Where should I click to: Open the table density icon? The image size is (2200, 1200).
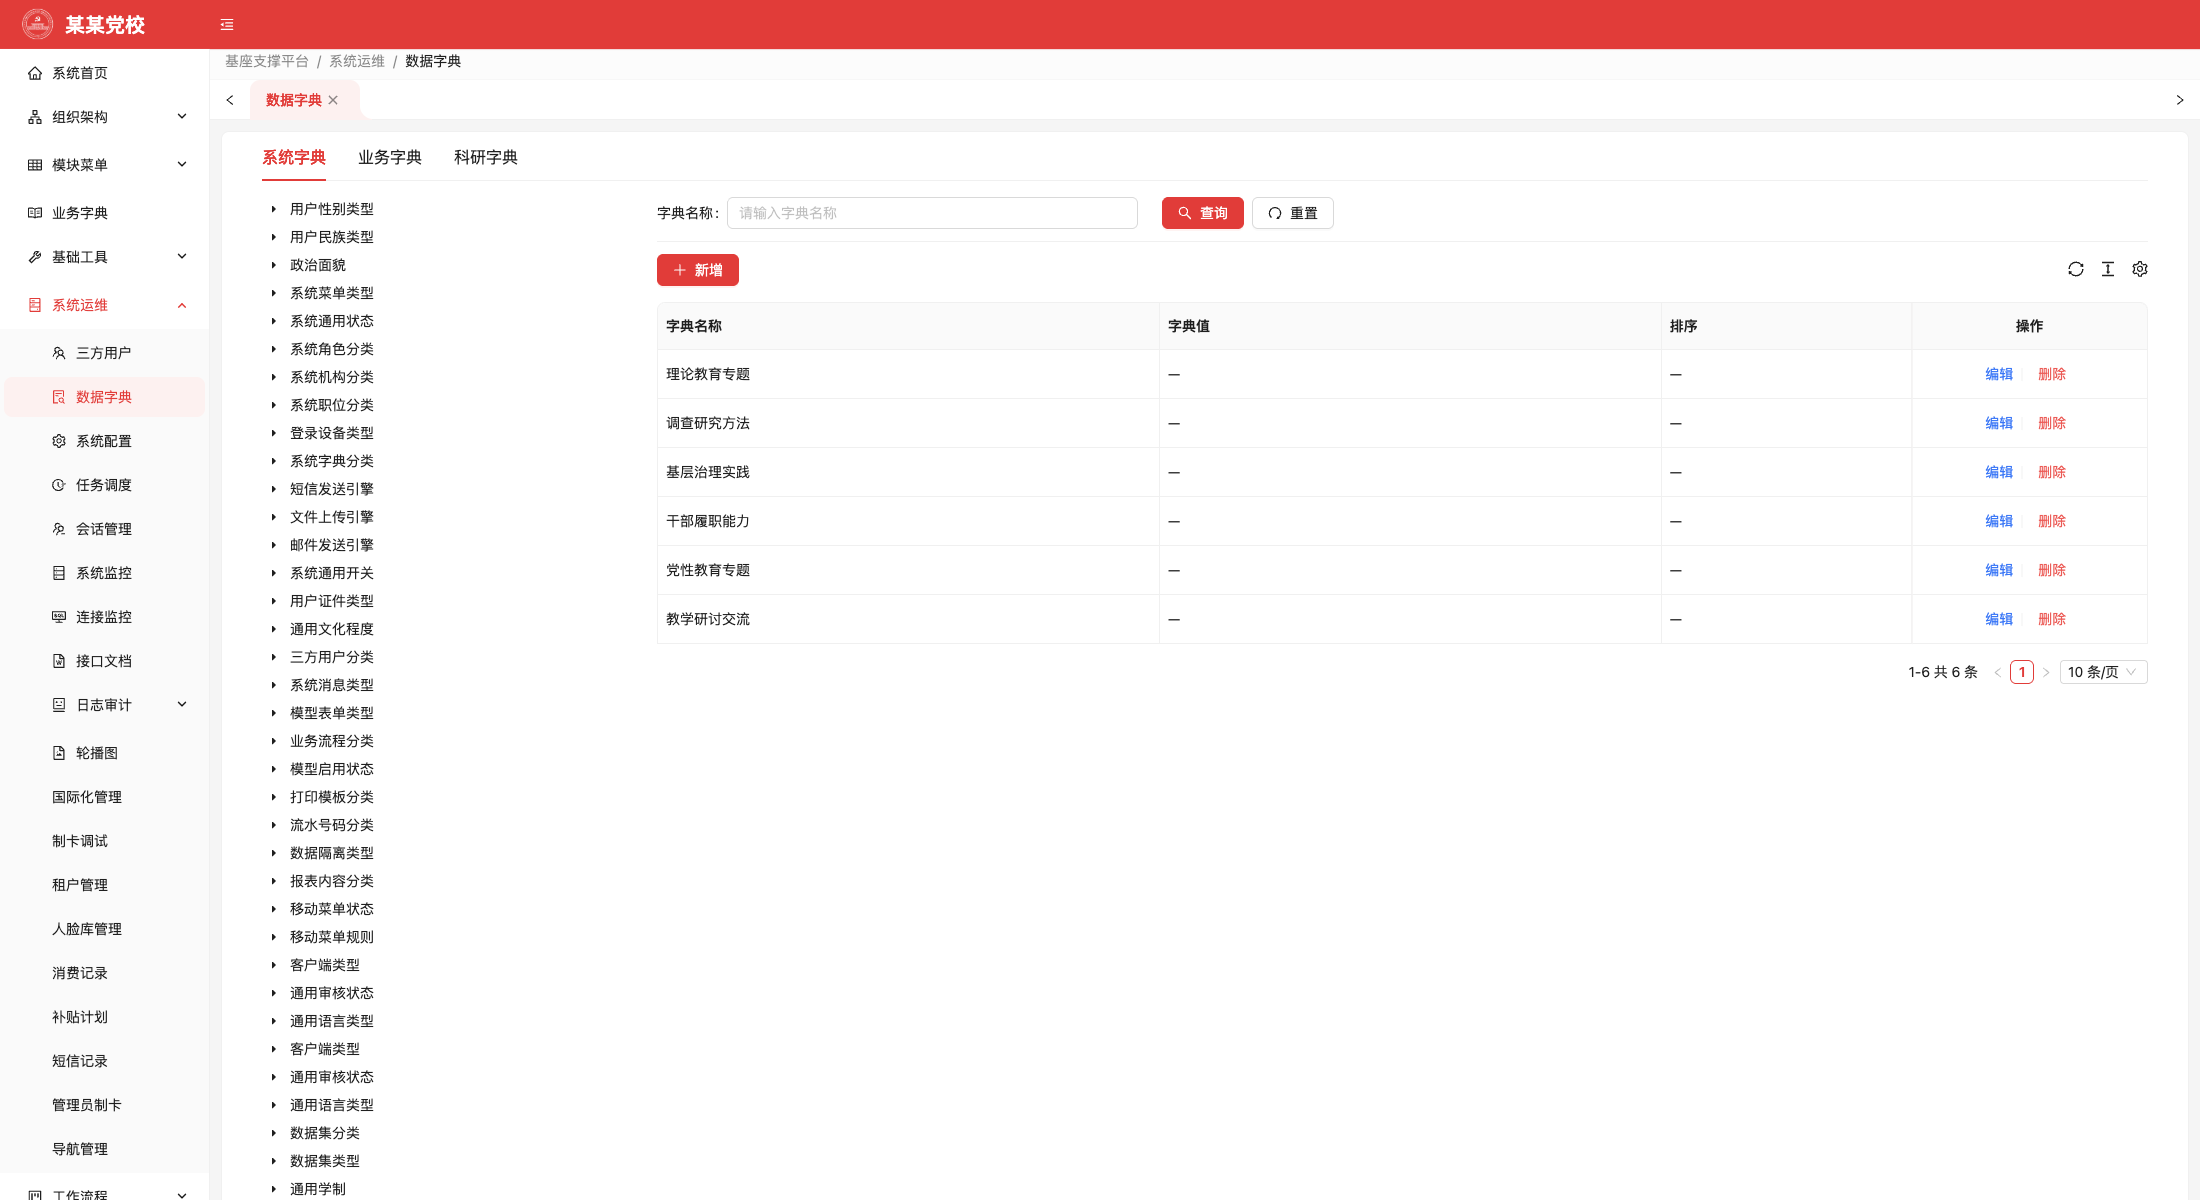(2108, 269)
